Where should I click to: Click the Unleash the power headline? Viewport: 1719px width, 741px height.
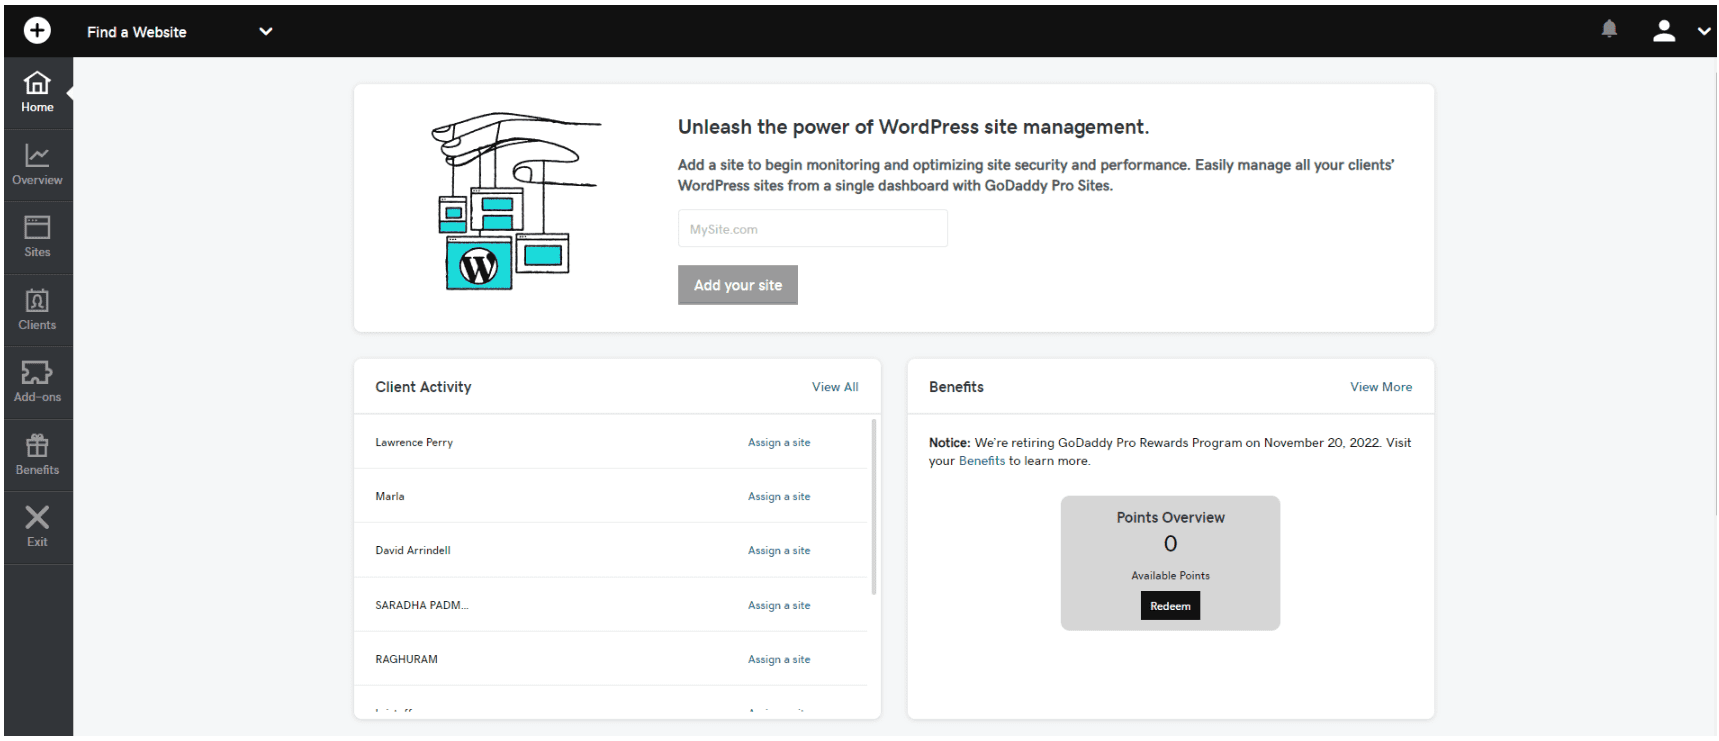click(914, 127)
